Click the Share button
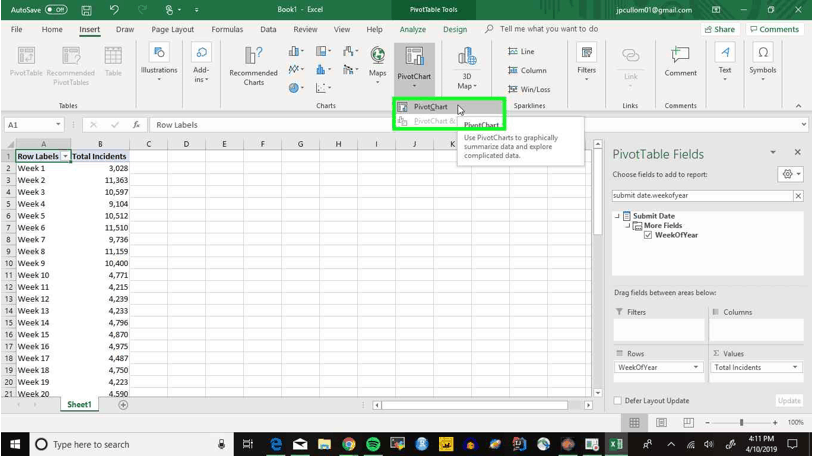 point(719,30)
